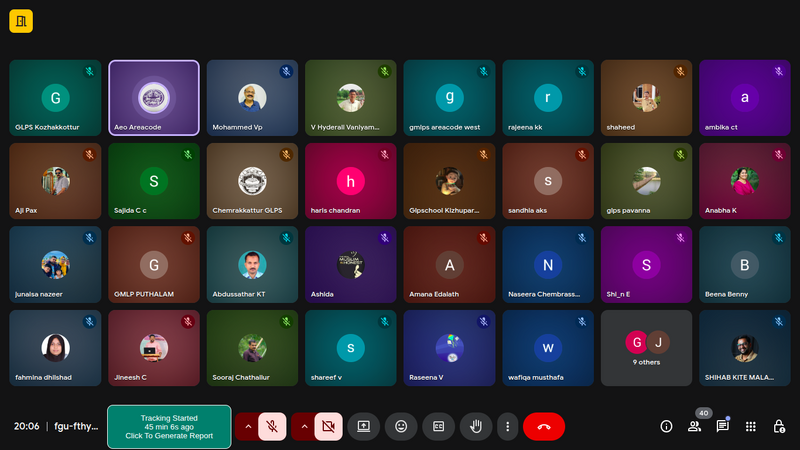Open the activities panel
The height and width of the screenshot is (450, 800).
click(751, 426)
